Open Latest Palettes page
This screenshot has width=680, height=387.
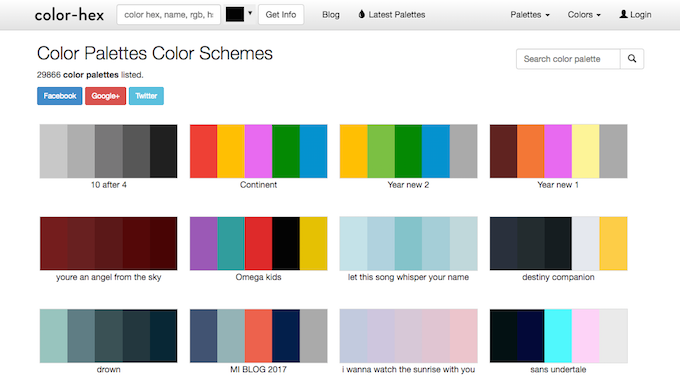point(392,15)
